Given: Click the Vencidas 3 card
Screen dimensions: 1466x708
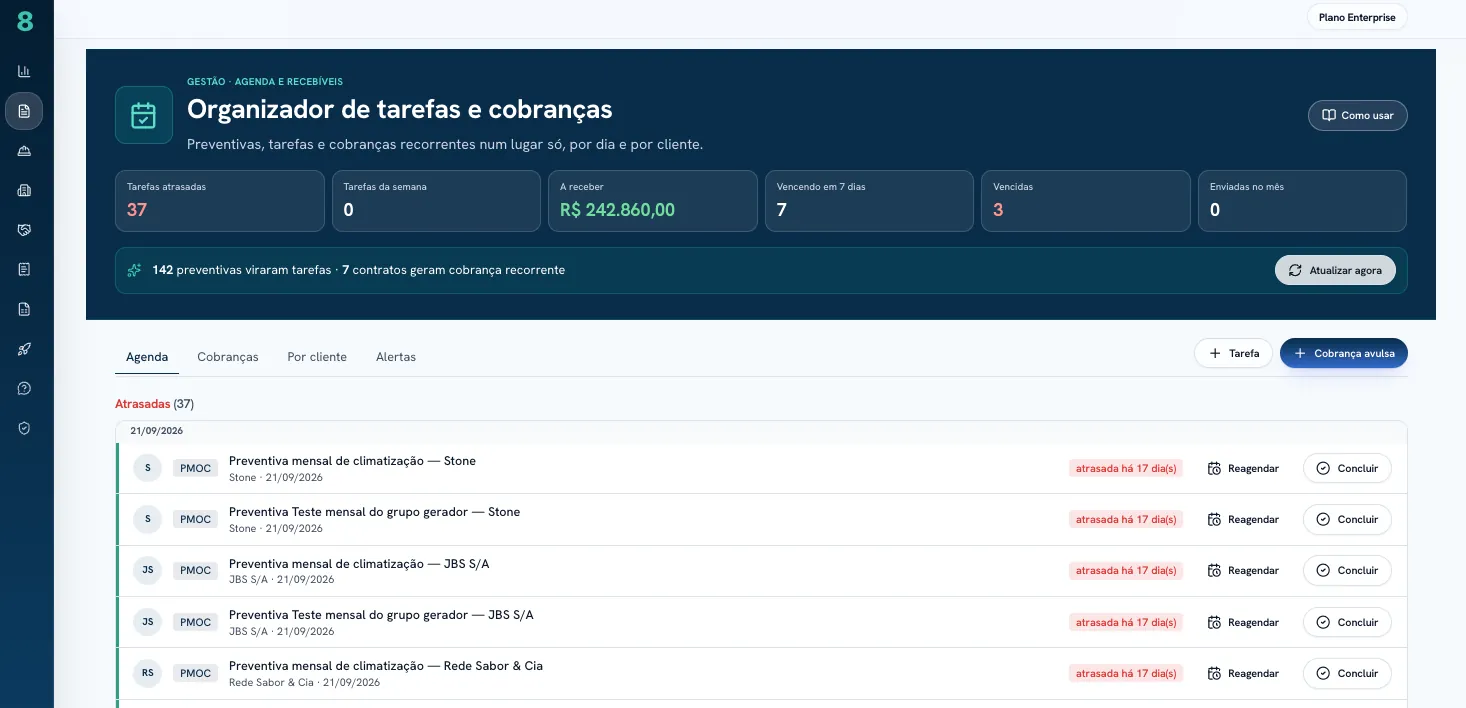Looking at the screenshot, I should 1086,201.
